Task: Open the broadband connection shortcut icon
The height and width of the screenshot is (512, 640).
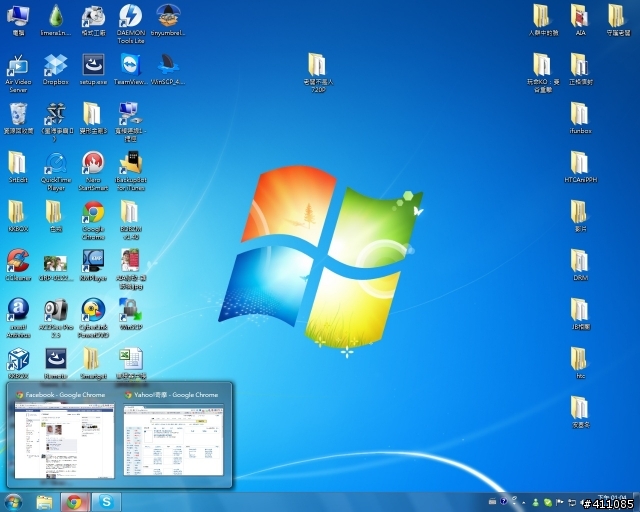Action: (131, 122)
